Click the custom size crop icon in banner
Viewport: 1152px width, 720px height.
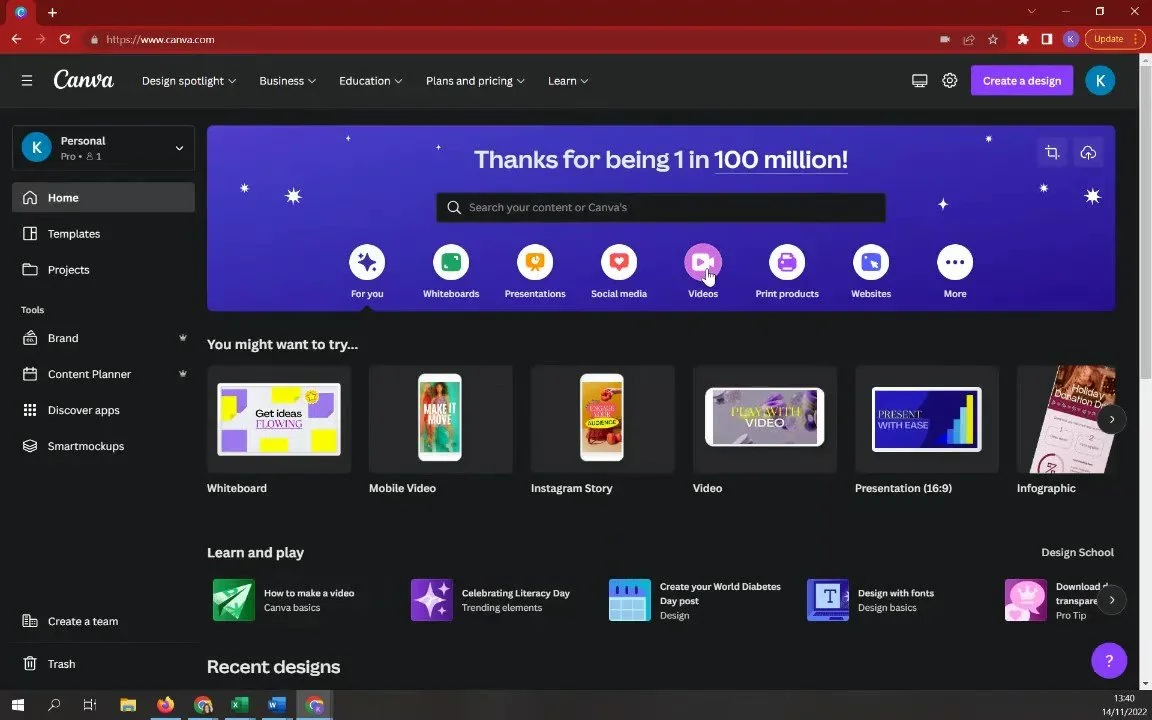tap(1052, 153)
